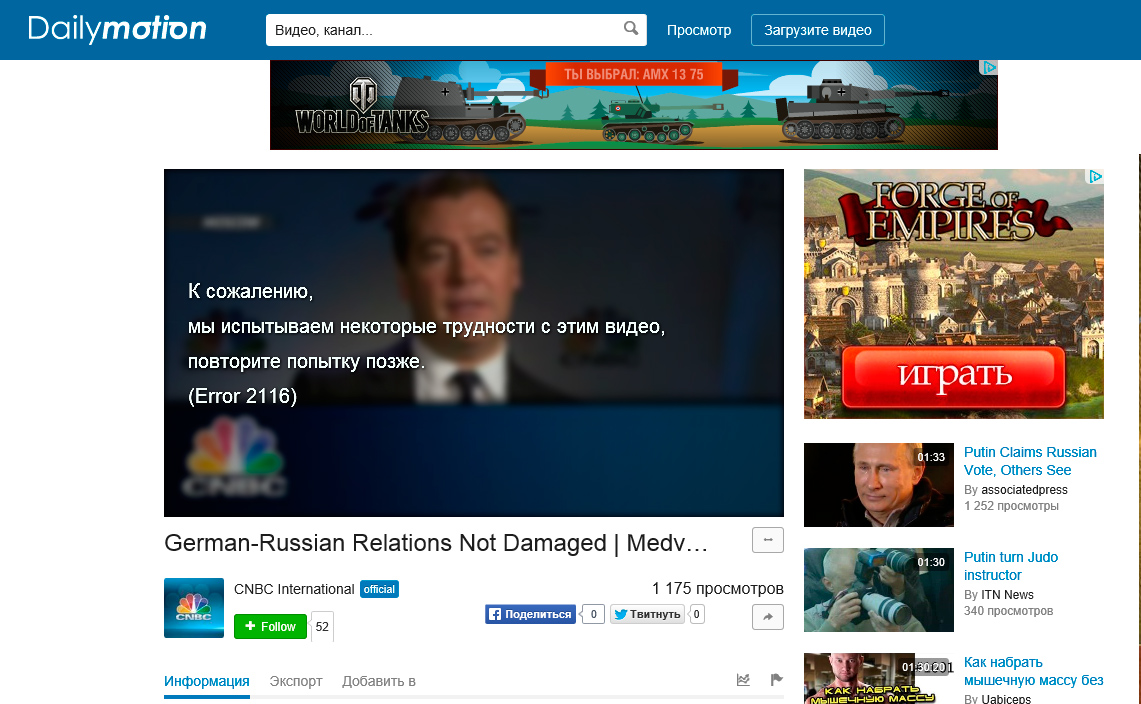Click the AdChoices icon on tanks banner

pos(989,68)
